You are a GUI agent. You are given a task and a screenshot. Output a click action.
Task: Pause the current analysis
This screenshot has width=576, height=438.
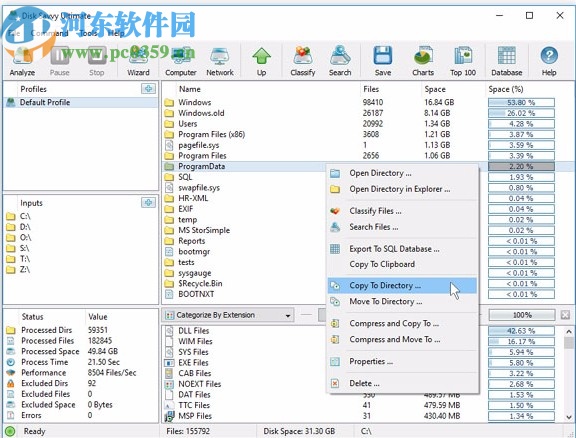(x=60, y=61)
